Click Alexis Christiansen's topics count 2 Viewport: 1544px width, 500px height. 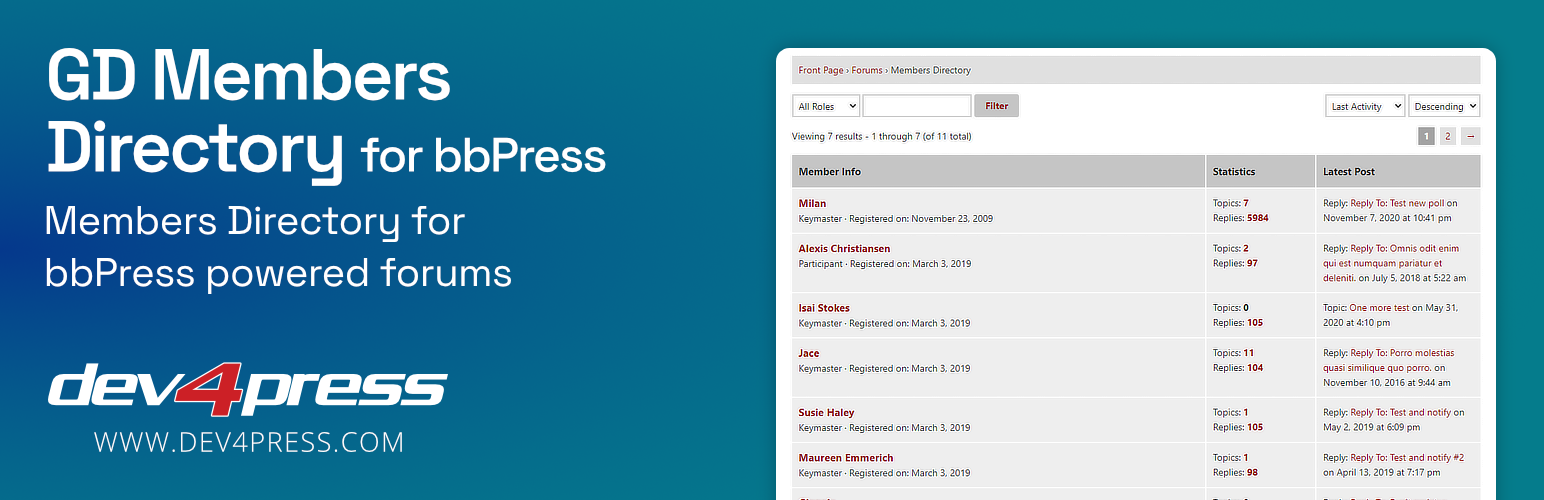click(x=1246, y=248)
